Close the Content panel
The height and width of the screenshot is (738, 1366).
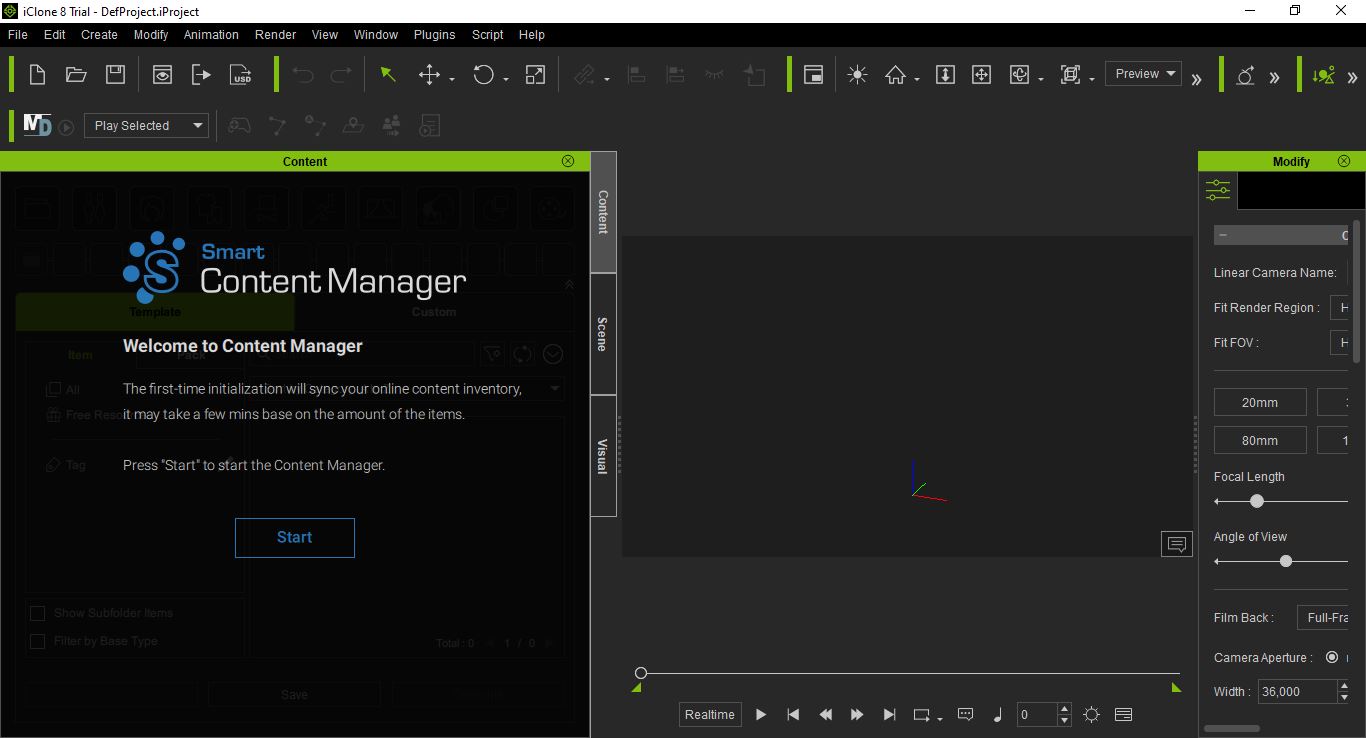point(568,161)
